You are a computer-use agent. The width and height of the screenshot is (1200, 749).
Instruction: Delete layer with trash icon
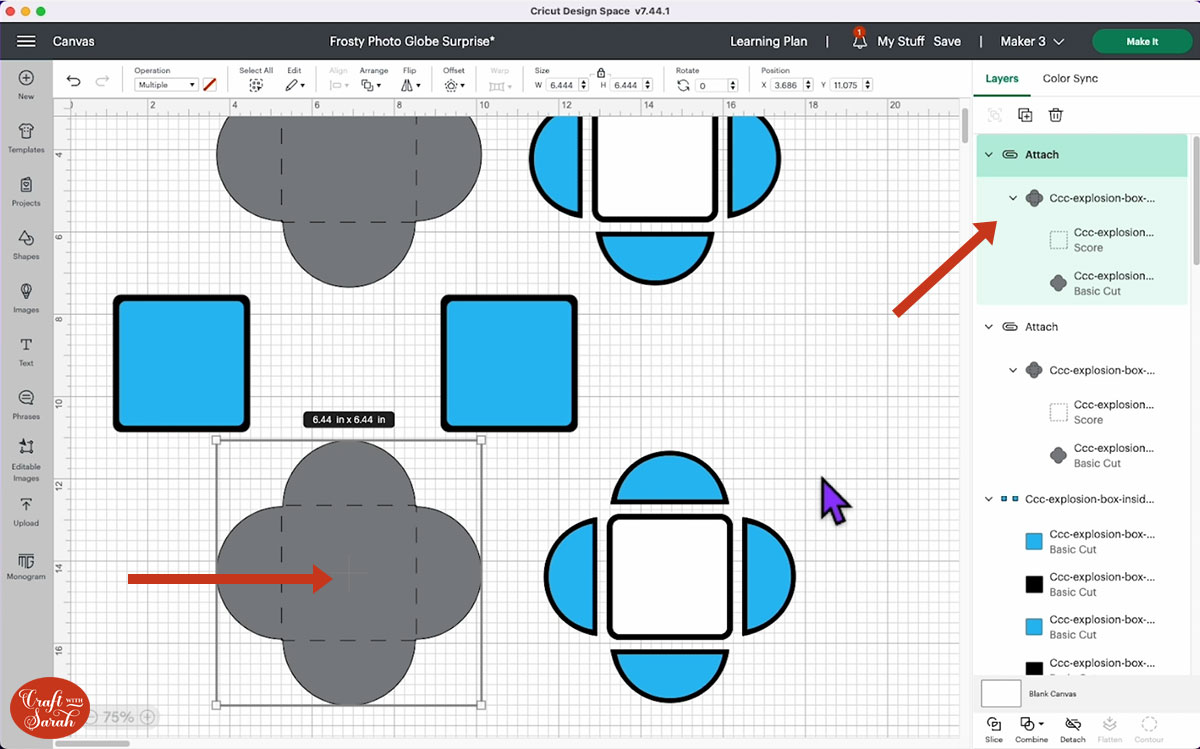click(1055, 115)
